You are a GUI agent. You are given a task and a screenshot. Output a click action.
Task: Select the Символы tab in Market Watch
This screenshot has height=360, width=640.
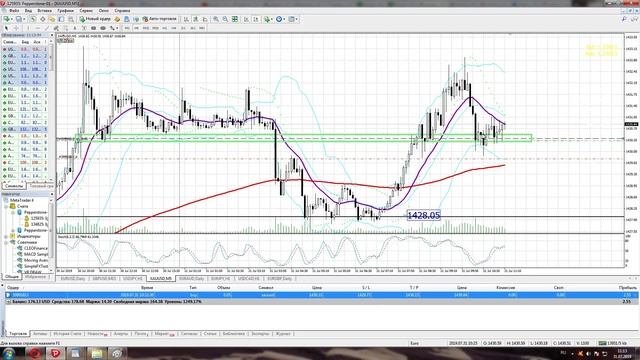coord(13,186)
